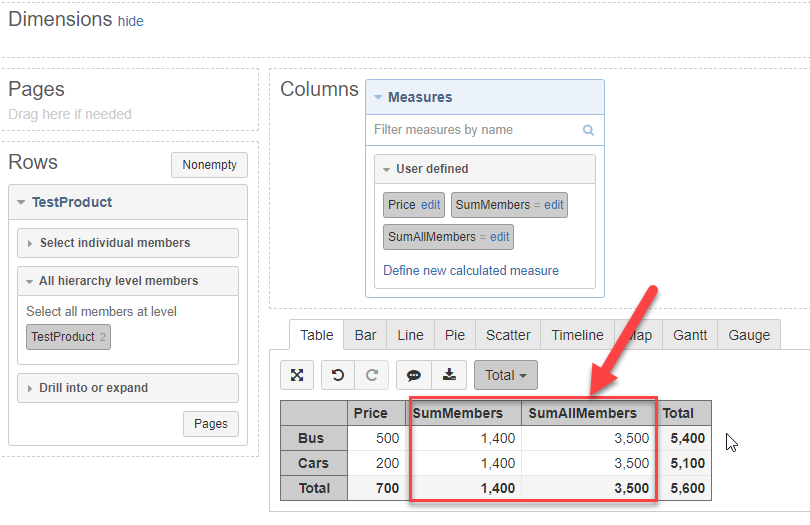Switch to the Bar chart tab
Viewport: 810px width, 525px height.
pyautogui.click(x=365, y=335)
